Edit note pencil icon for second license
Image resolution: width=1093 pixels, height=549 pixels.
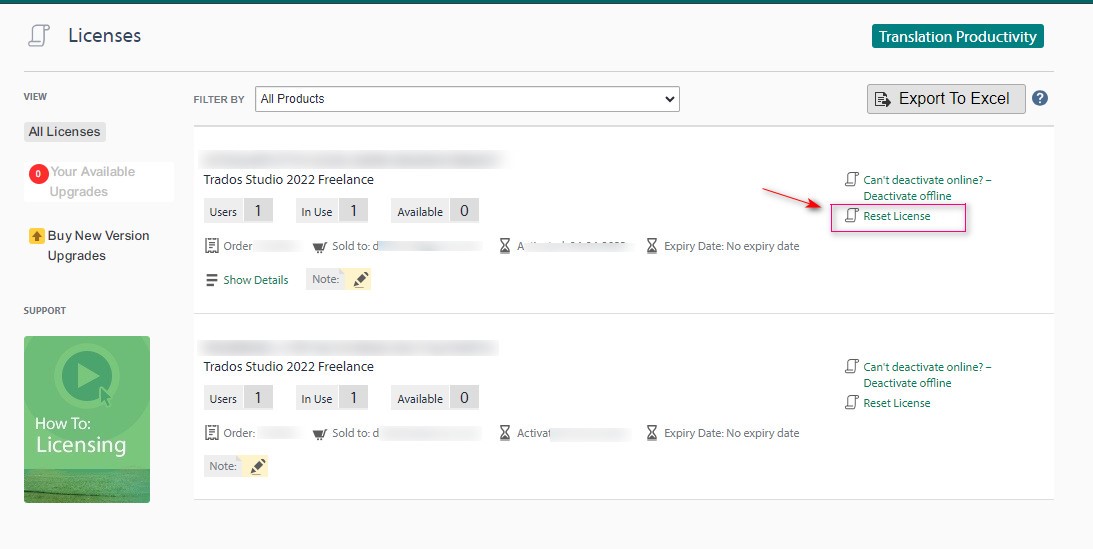pos(257,466)
